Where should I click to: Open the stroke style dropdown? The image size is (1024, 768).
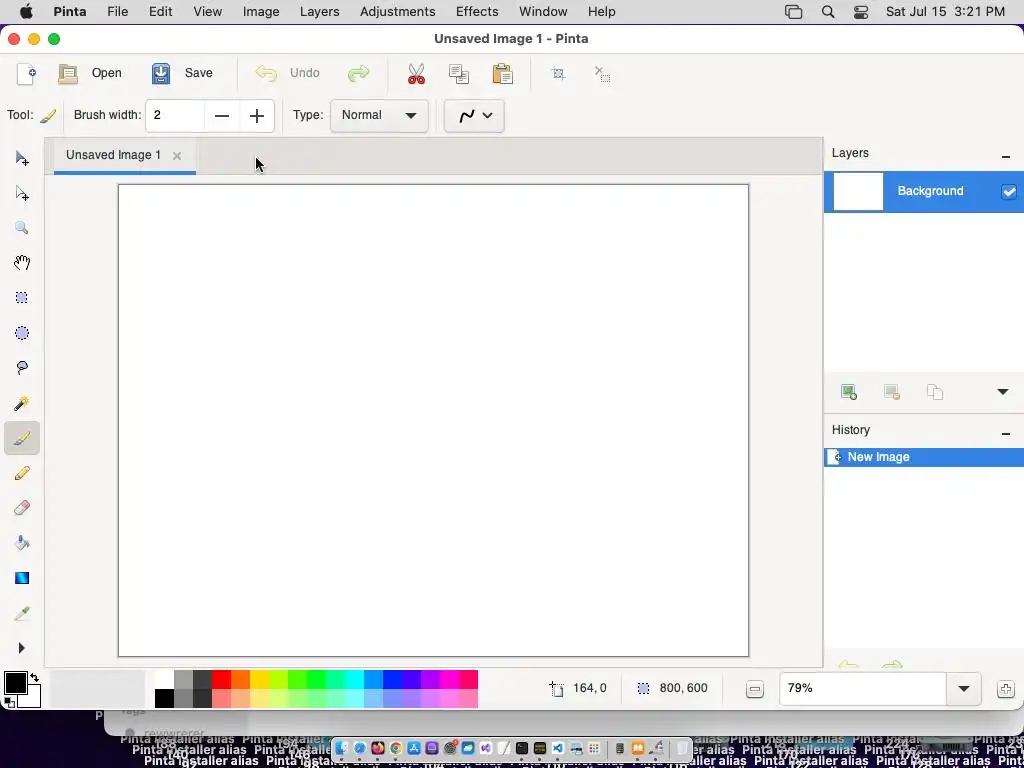tap(474, 116)
